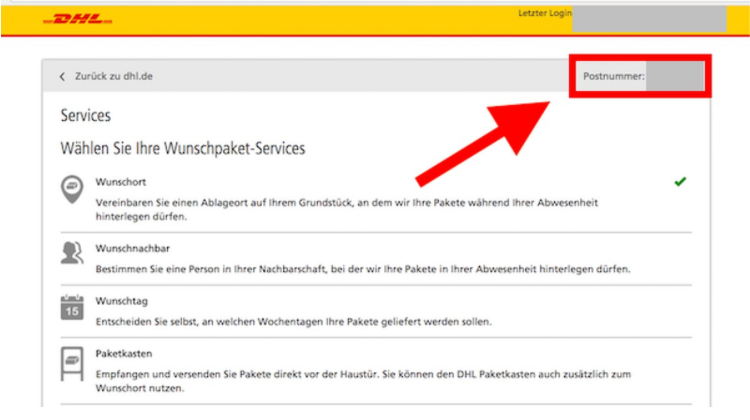Select the Wunschort service heading
The height and width of the screenshot is (420, 750).
point(121,182)
